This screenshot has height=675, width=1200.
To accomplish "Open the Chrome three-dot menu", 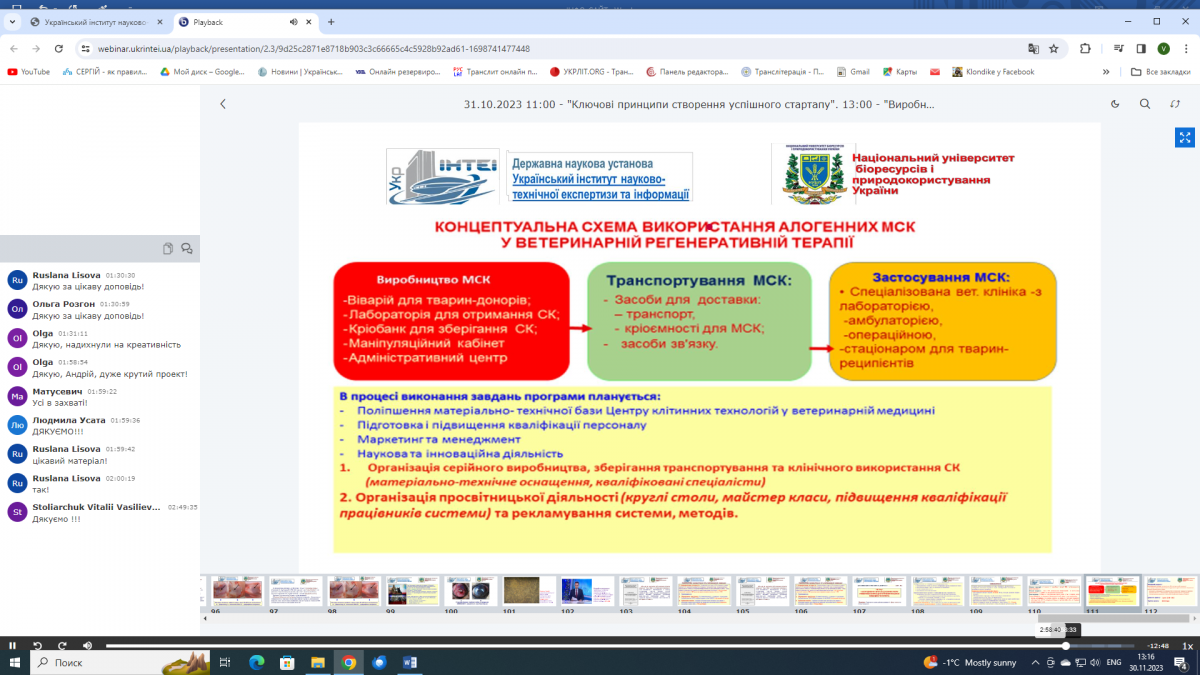I will [x=1188, y=48].
